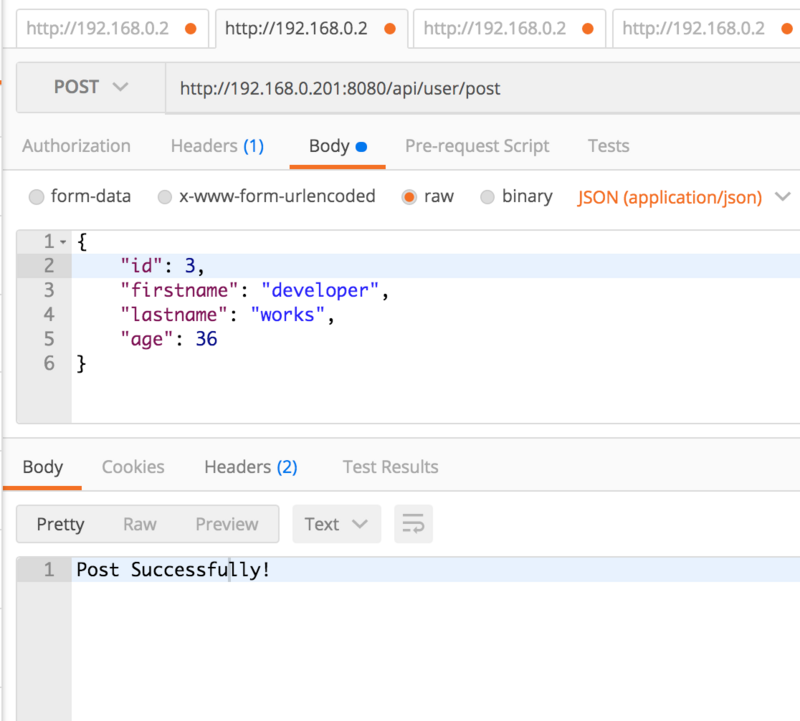Click the wrap lines icon beside Text dropdown

[413, 523]
